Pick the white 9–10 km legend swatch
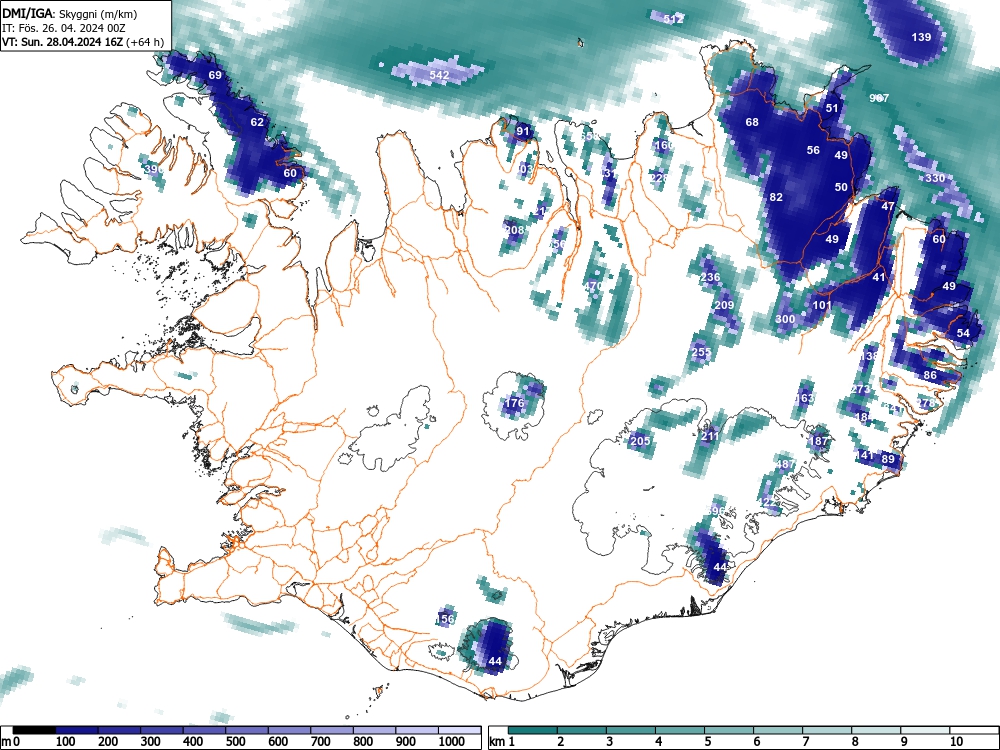The width and height of the screenshot is (1000, 750). tap(925, 730)
